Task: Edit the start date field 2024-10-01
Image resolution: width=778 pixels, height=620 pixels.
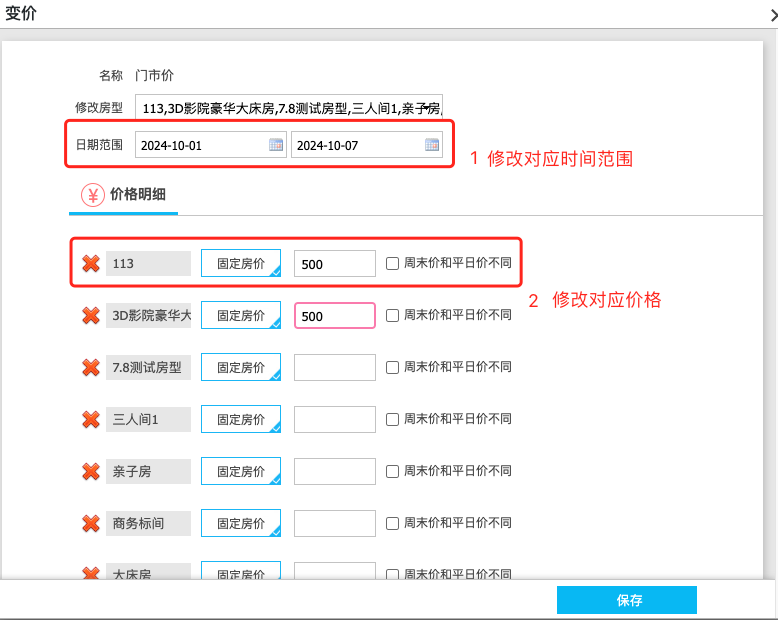Action: [x=211, y=145]
